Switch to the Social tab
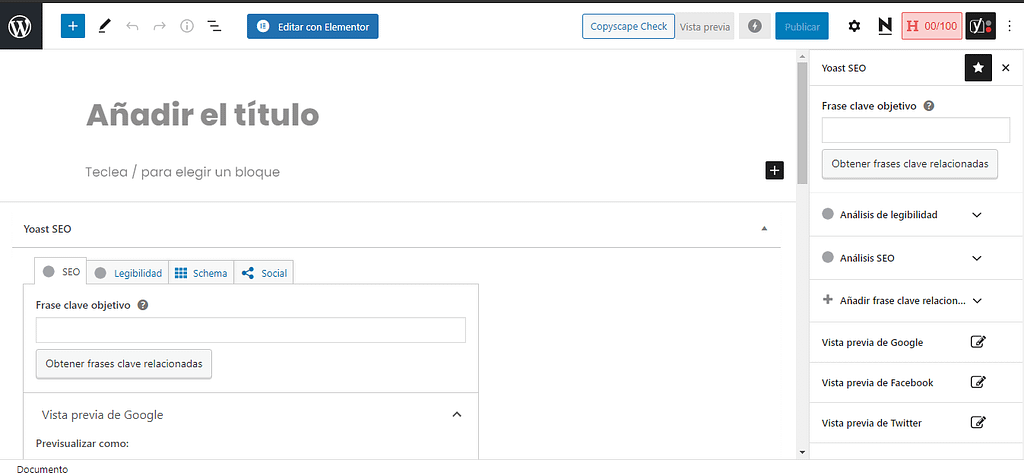The width and height of the screenshot is (1024, 476). point(264,273)
